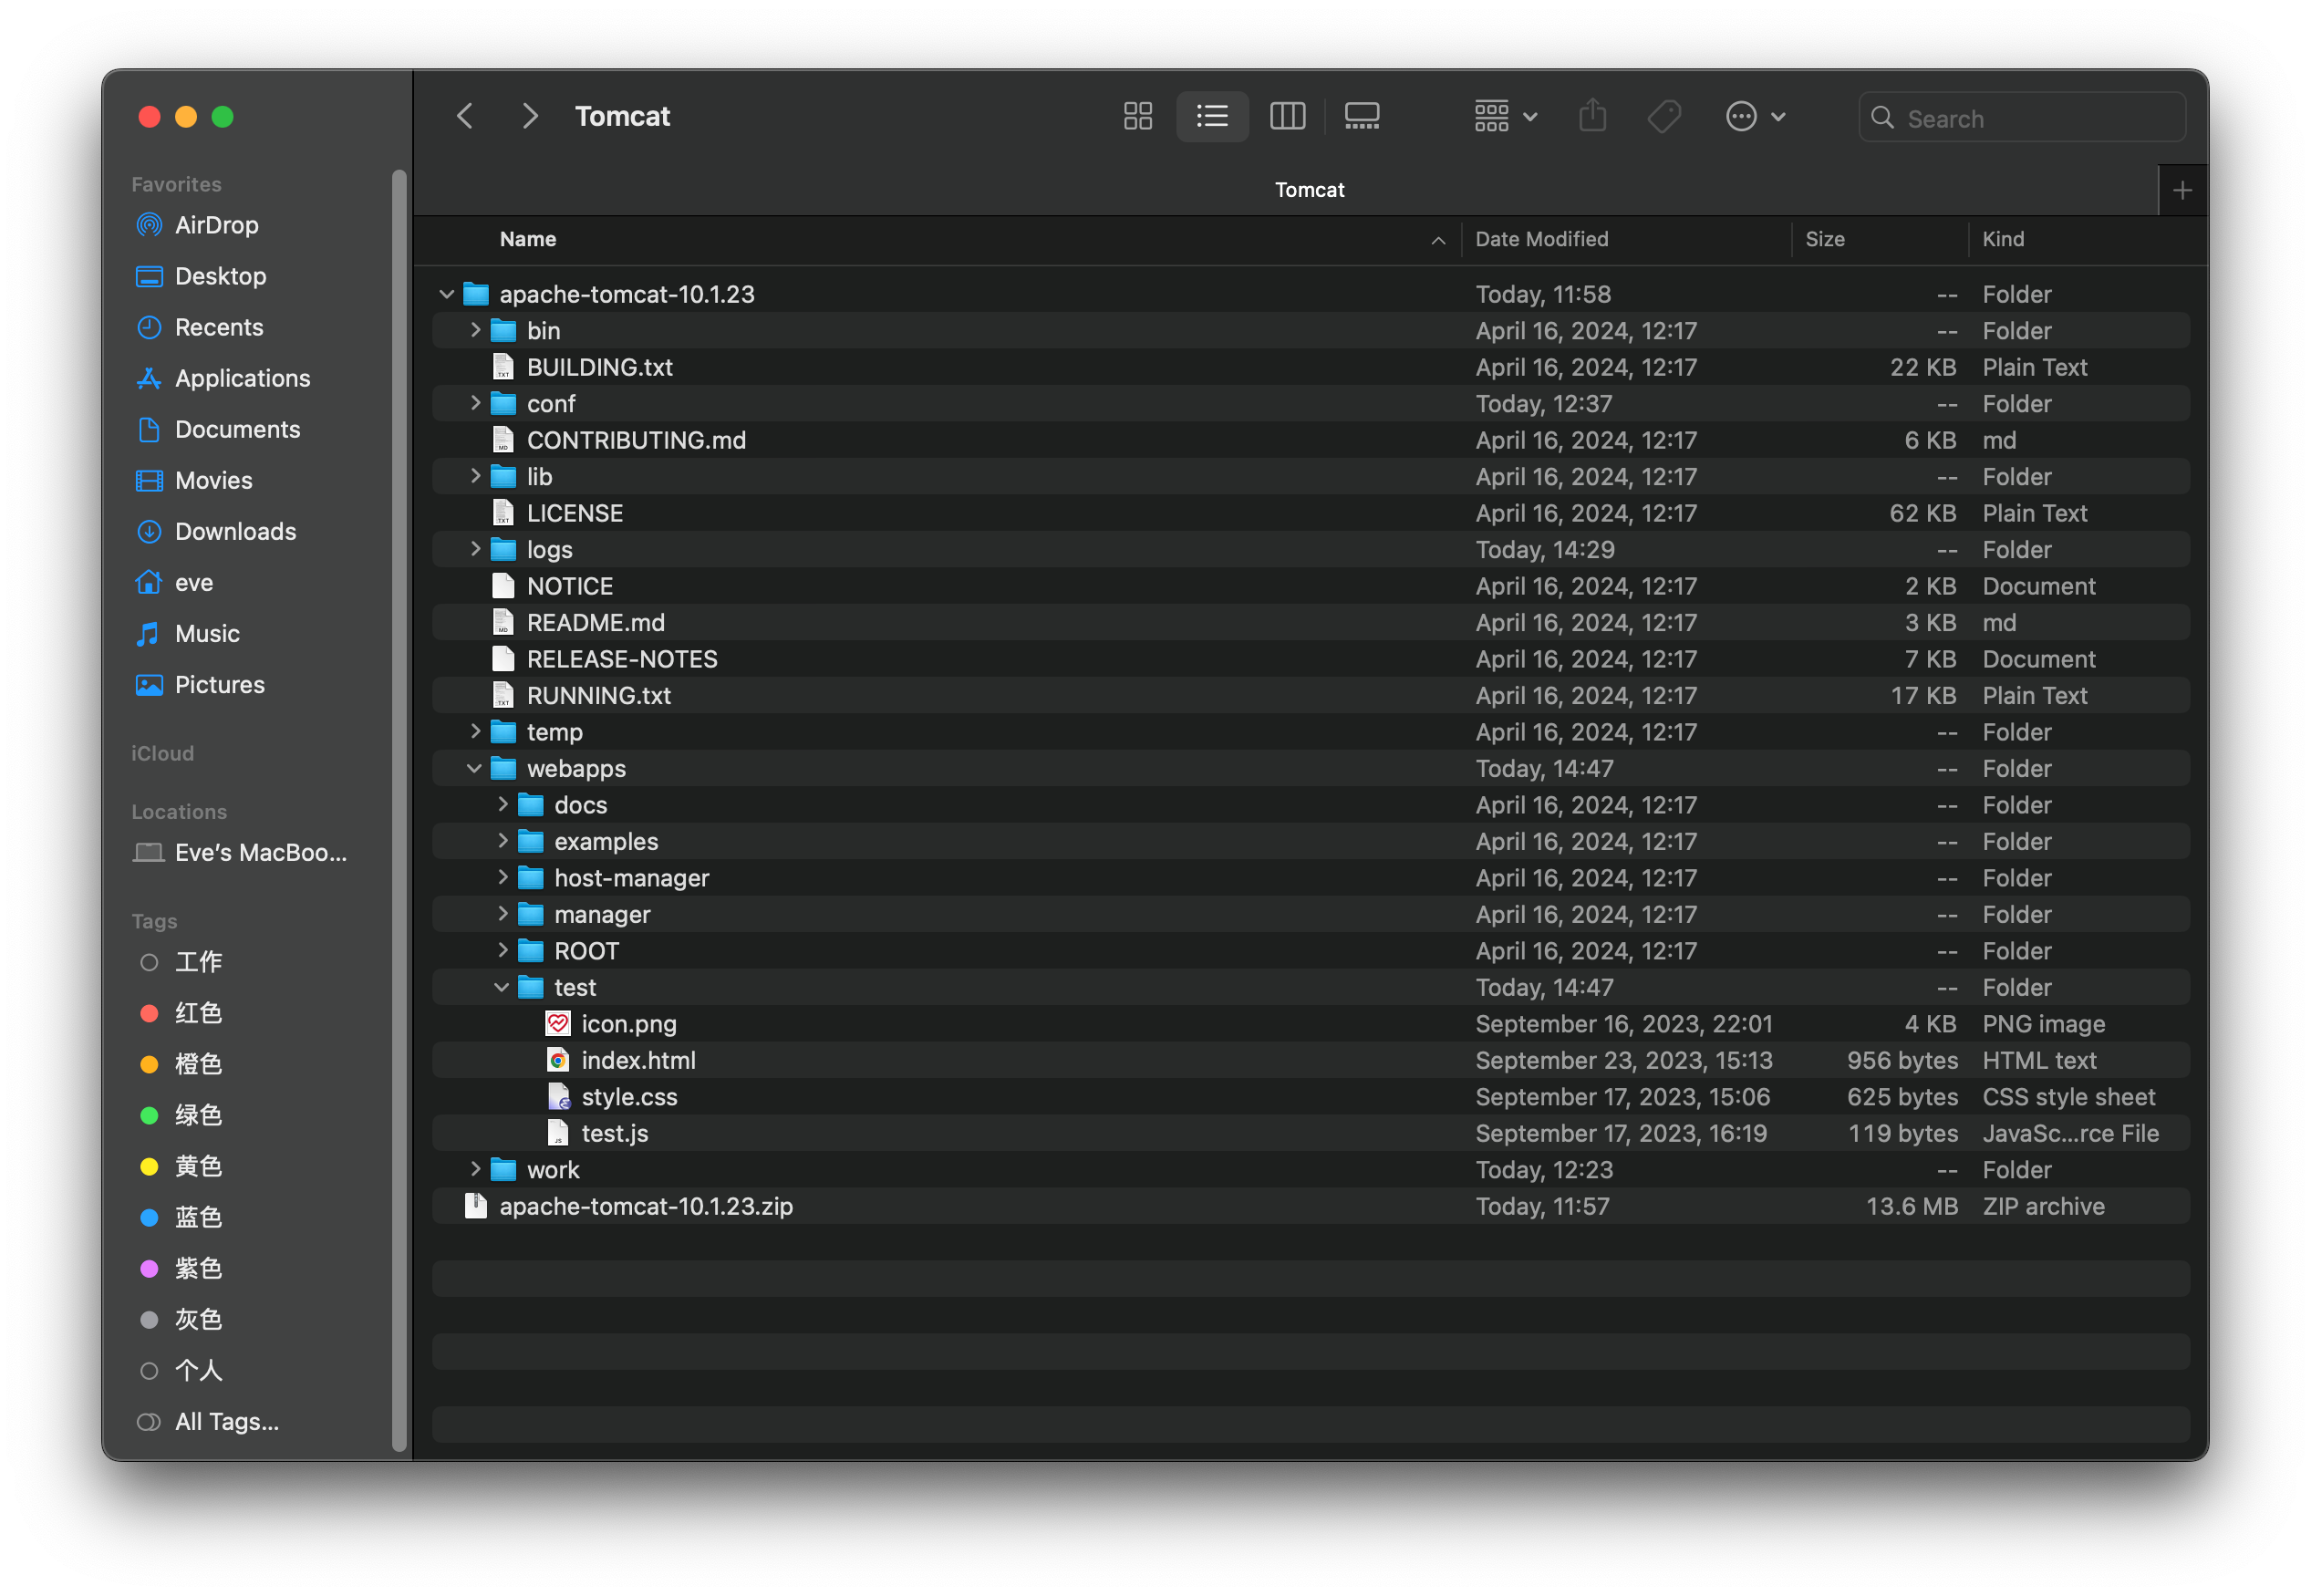This screenshot has width=2311, height=1596.
Task: Collapse the apache-tomcat-10.1.23 folder
Action: 447,294
